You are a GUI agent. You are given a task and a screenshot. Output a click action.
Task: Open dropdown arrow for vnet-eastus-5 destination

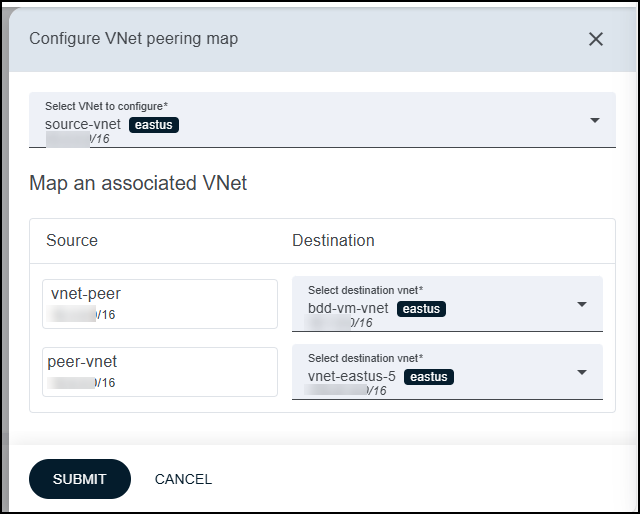coord(582,372)
